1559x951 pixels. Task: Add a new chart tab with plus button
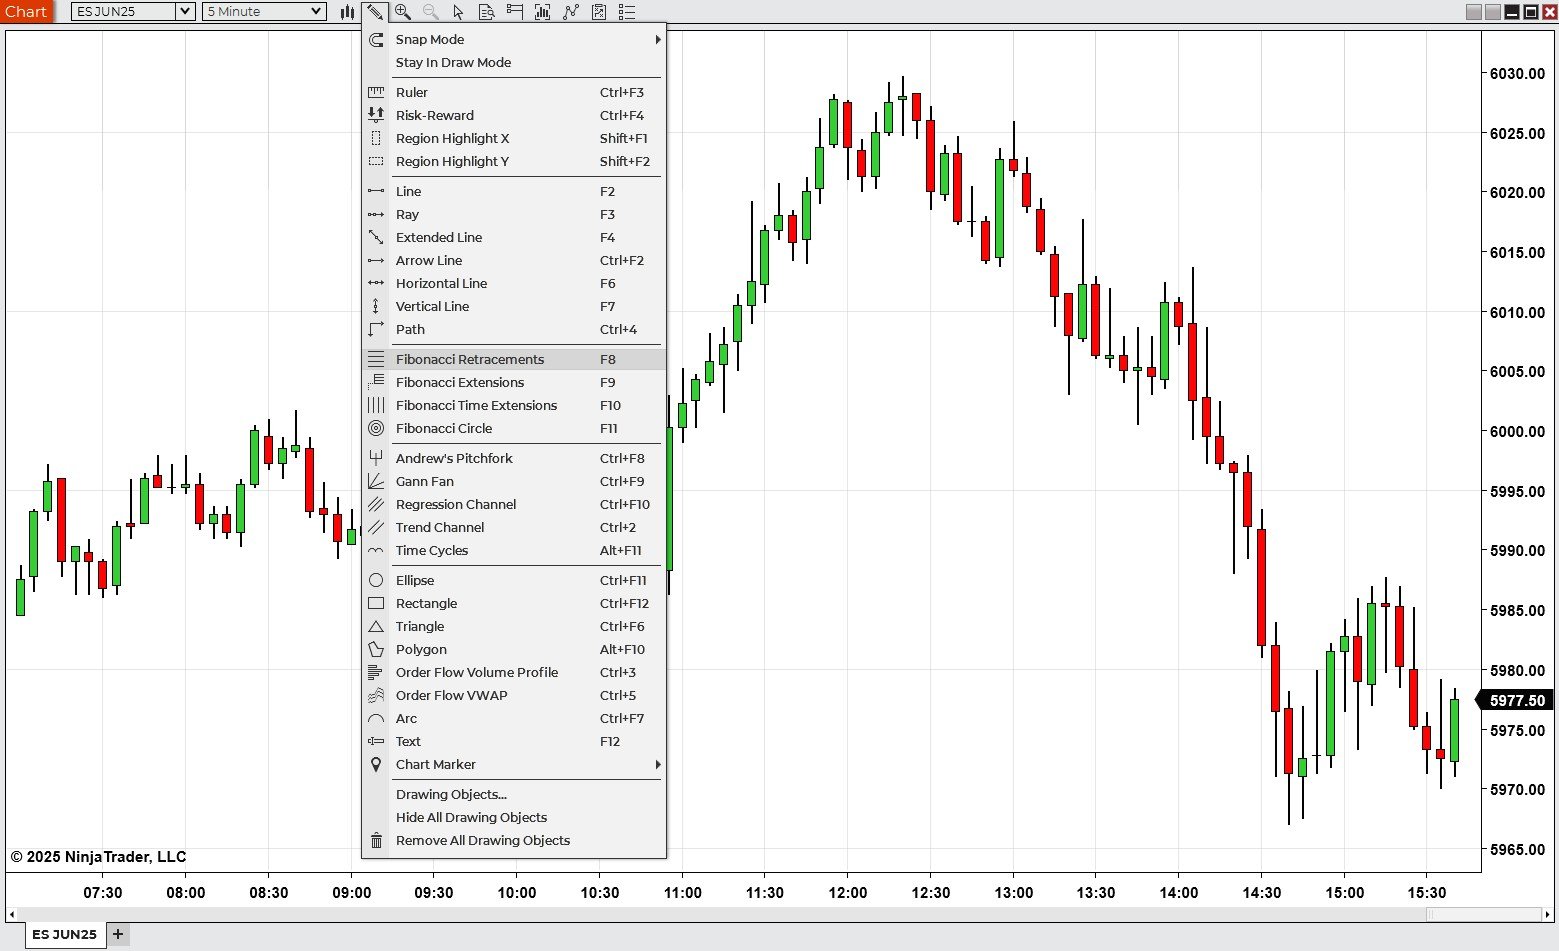(x=118, y=934)
